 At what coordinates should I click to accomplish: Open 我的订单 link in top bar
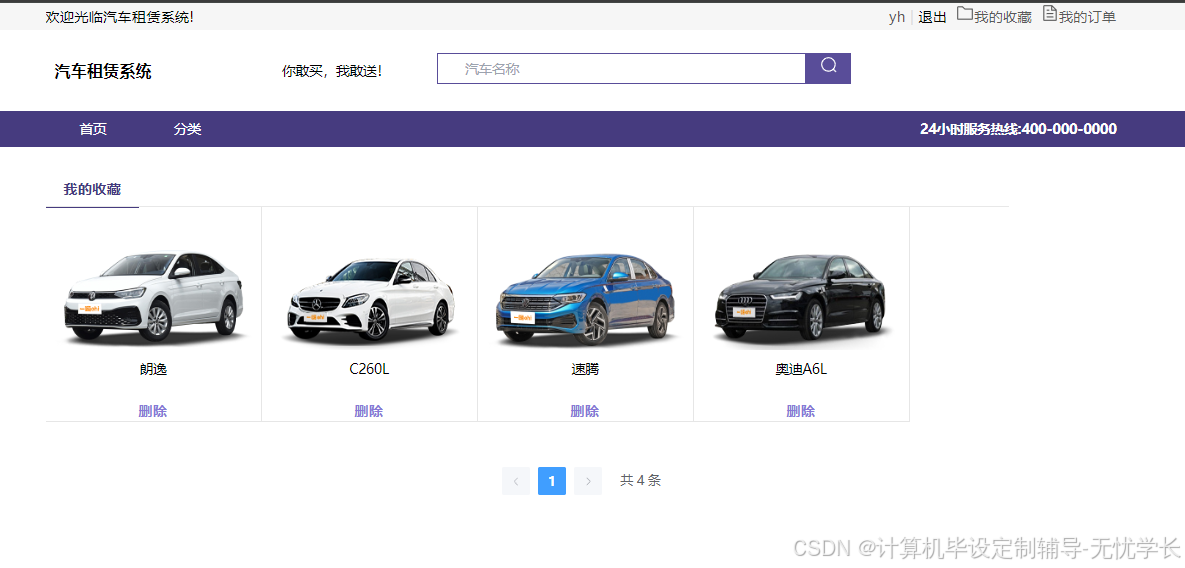1088,17
